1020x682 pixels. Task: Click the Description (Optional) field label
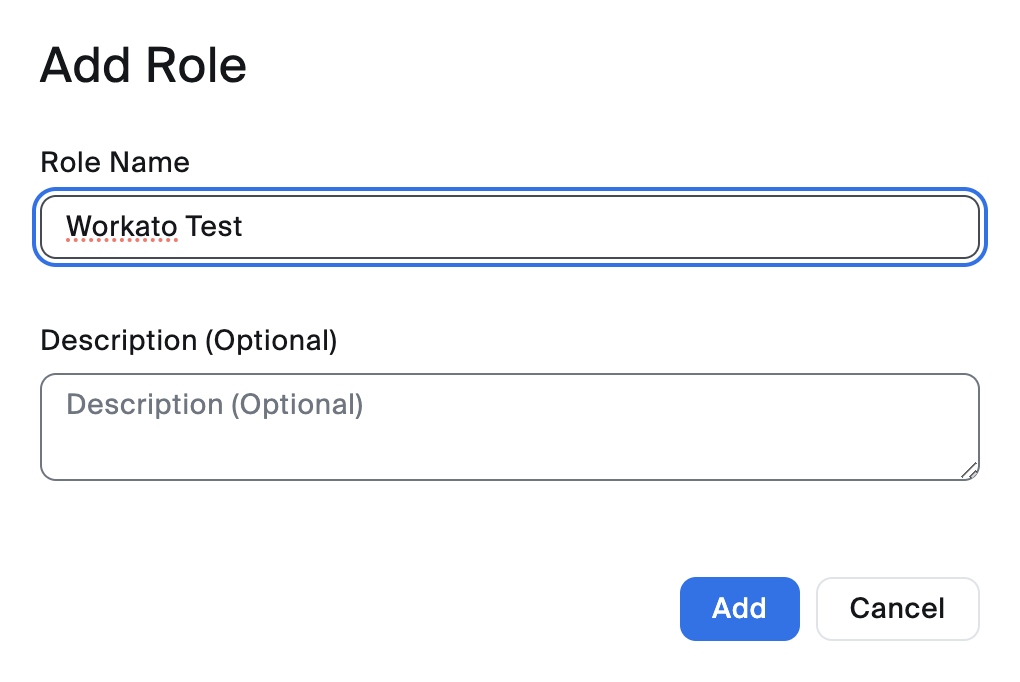click(190, 340)
